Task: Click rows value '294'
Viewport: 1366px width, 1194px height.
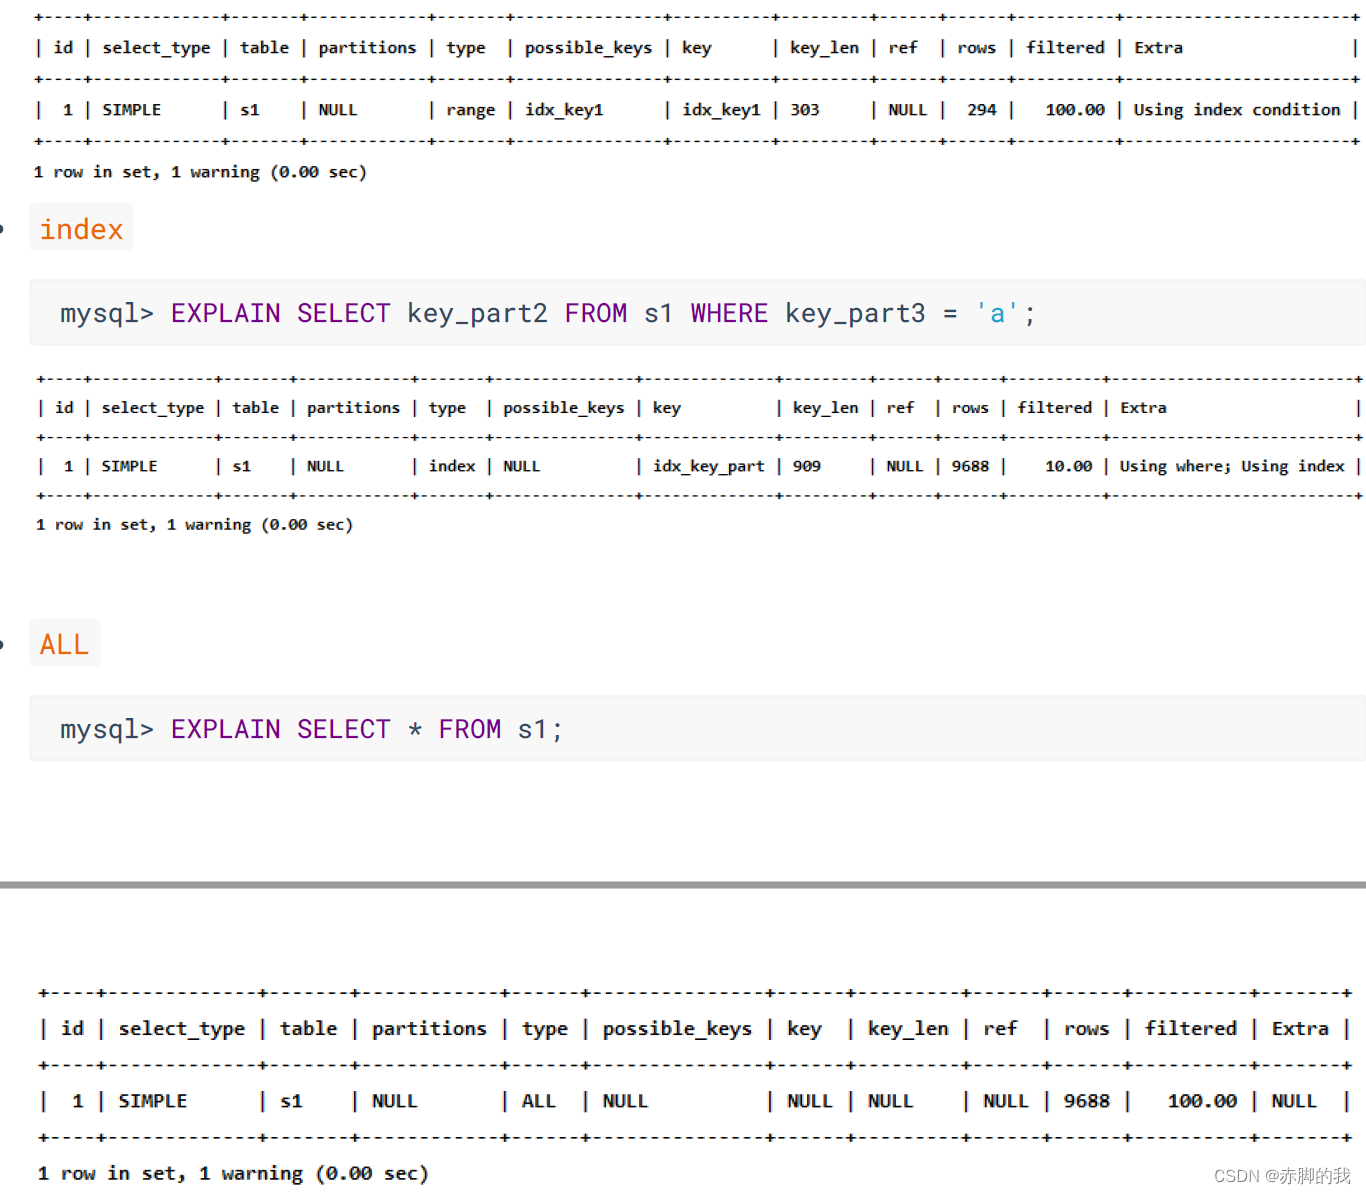Action: [982, 110]
